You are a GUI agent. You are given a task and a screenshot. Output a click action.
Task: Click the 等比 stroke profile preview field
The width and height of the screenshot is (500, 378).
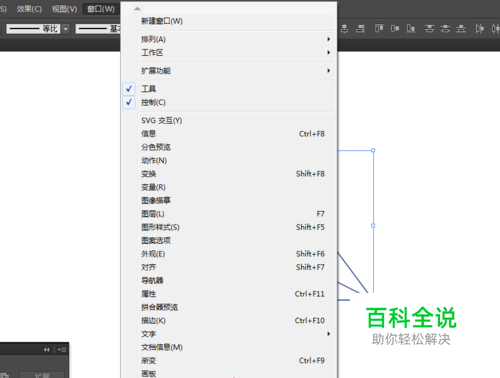pyautogui.click(x=34, y=29)
